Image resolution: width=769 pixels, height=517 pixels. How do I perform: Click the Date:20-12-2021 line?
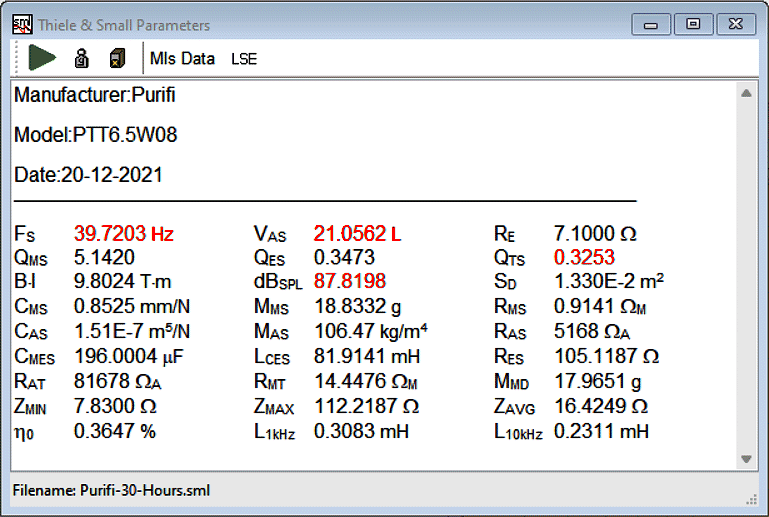coord(88,175)
